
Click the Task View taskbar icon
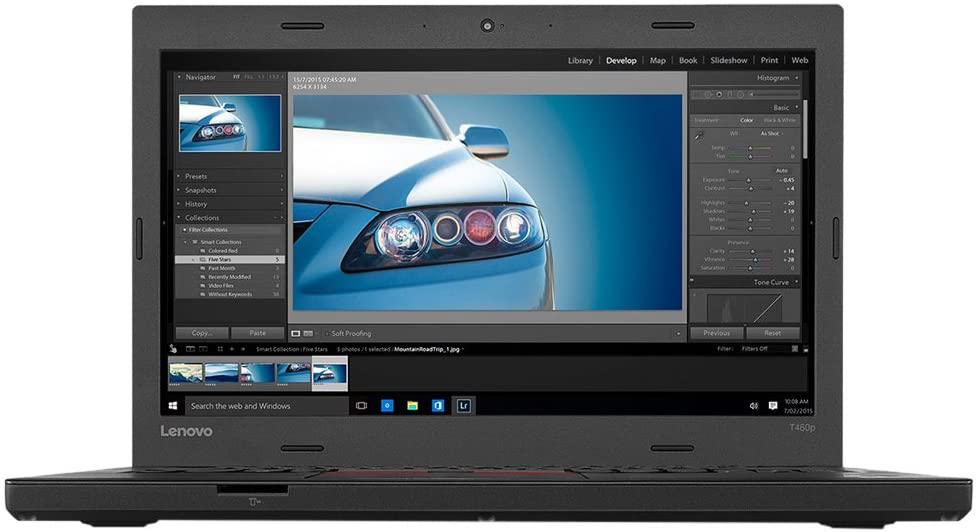click(x=362, y=406)
